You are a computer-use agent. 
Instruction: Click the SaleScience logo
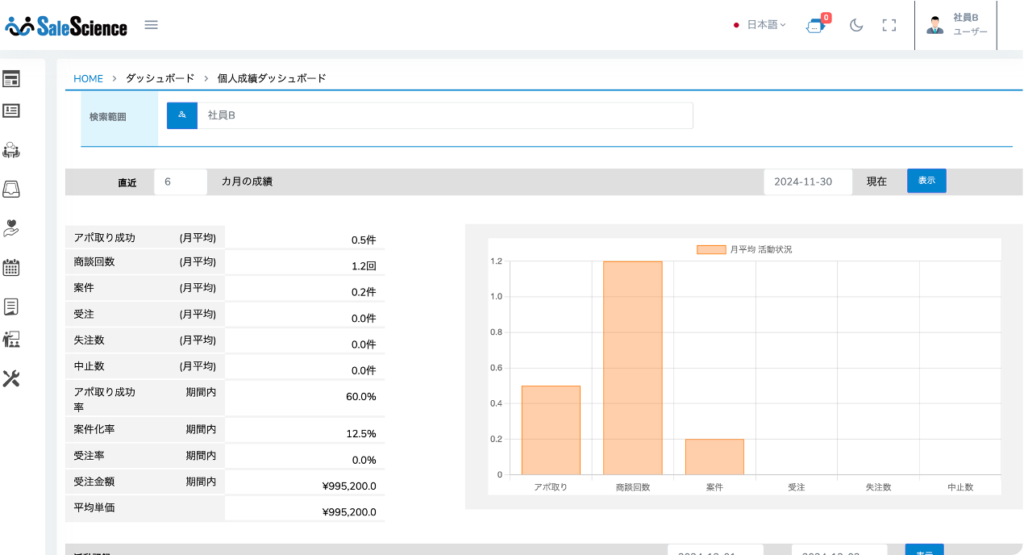tap(67, 26)
